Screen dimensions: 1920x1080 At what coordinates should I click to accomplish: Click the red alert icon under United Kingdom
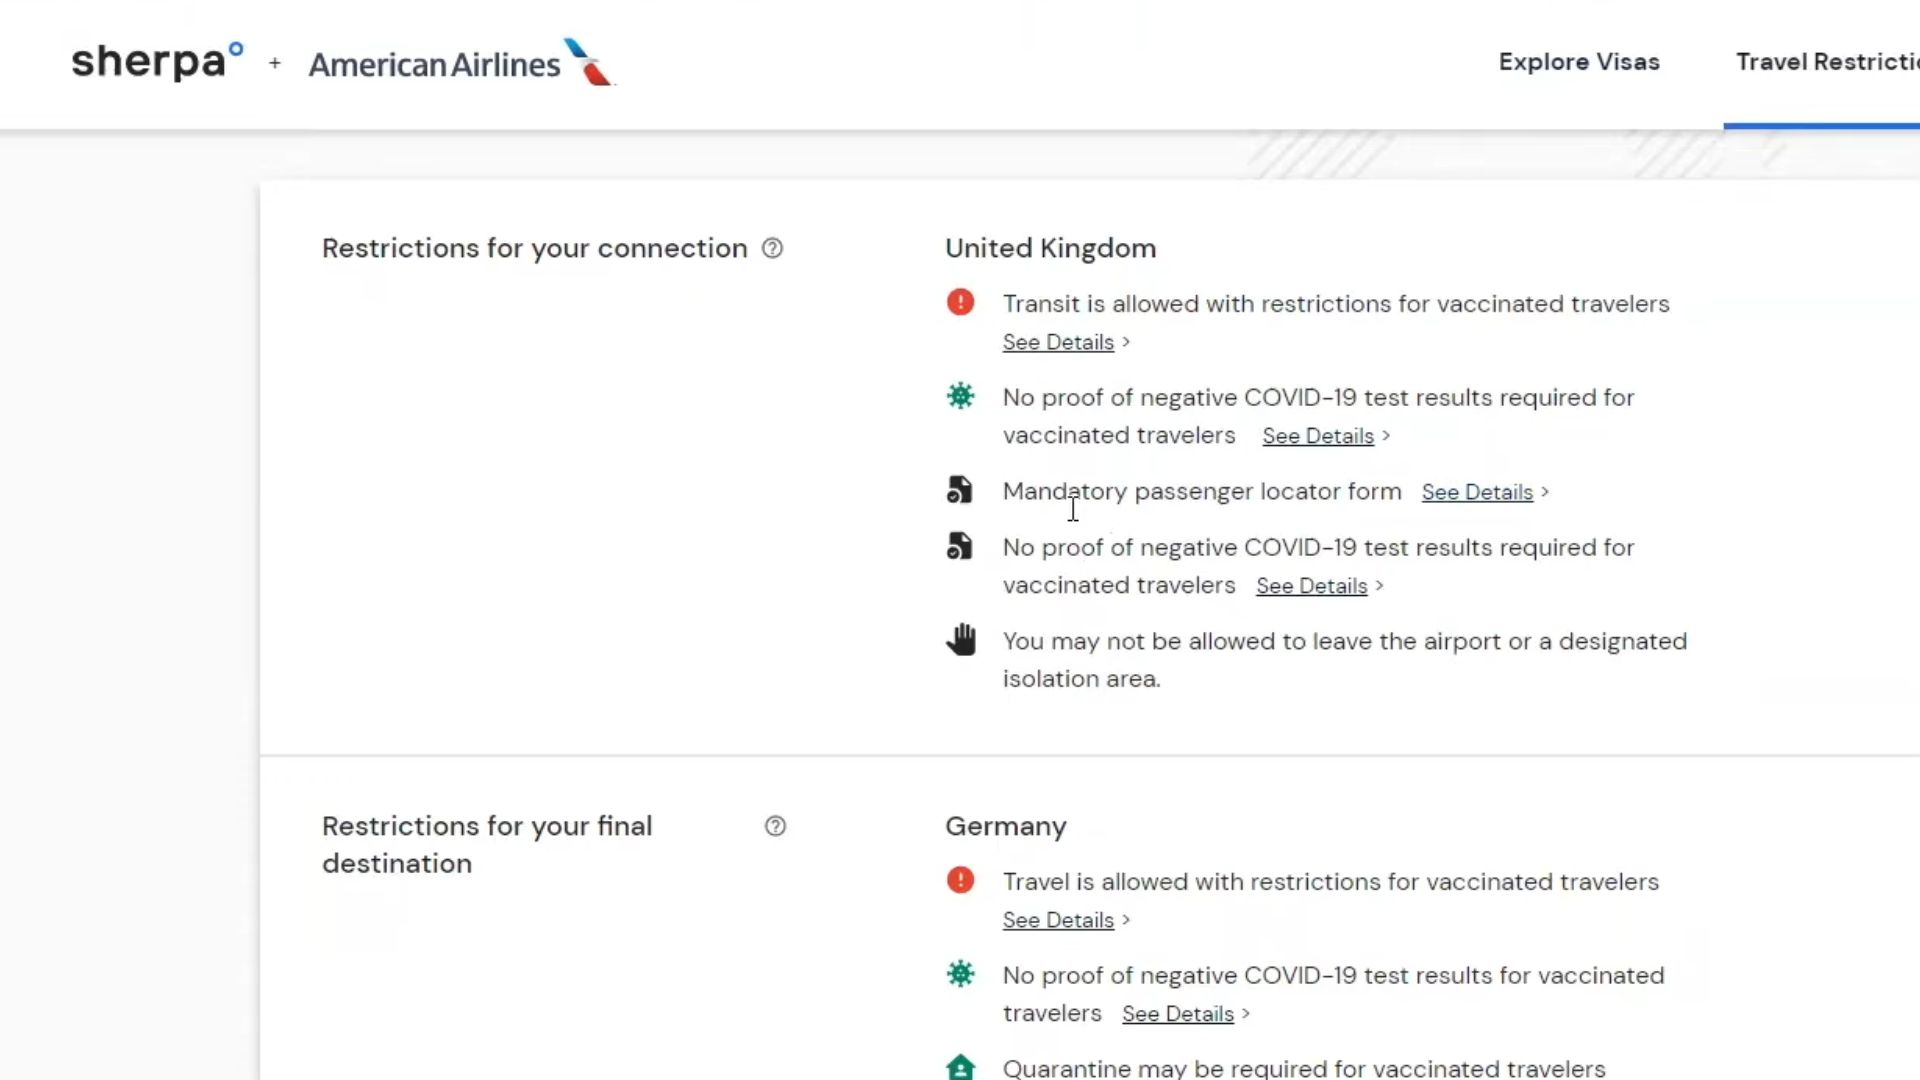(x=960, y=302)
